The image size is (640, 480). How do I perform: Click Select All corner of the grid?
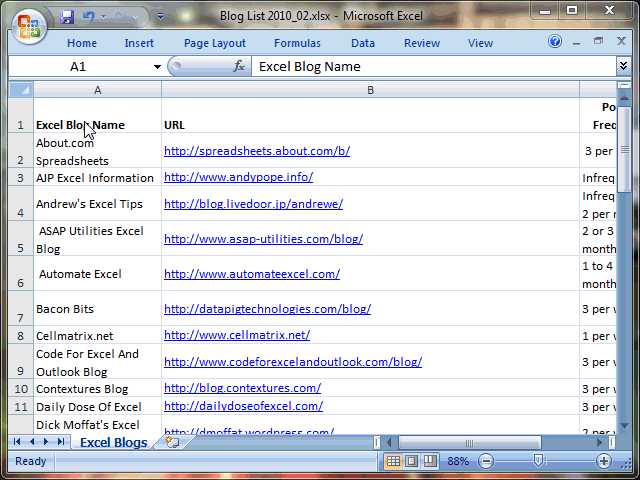point(20,90)
